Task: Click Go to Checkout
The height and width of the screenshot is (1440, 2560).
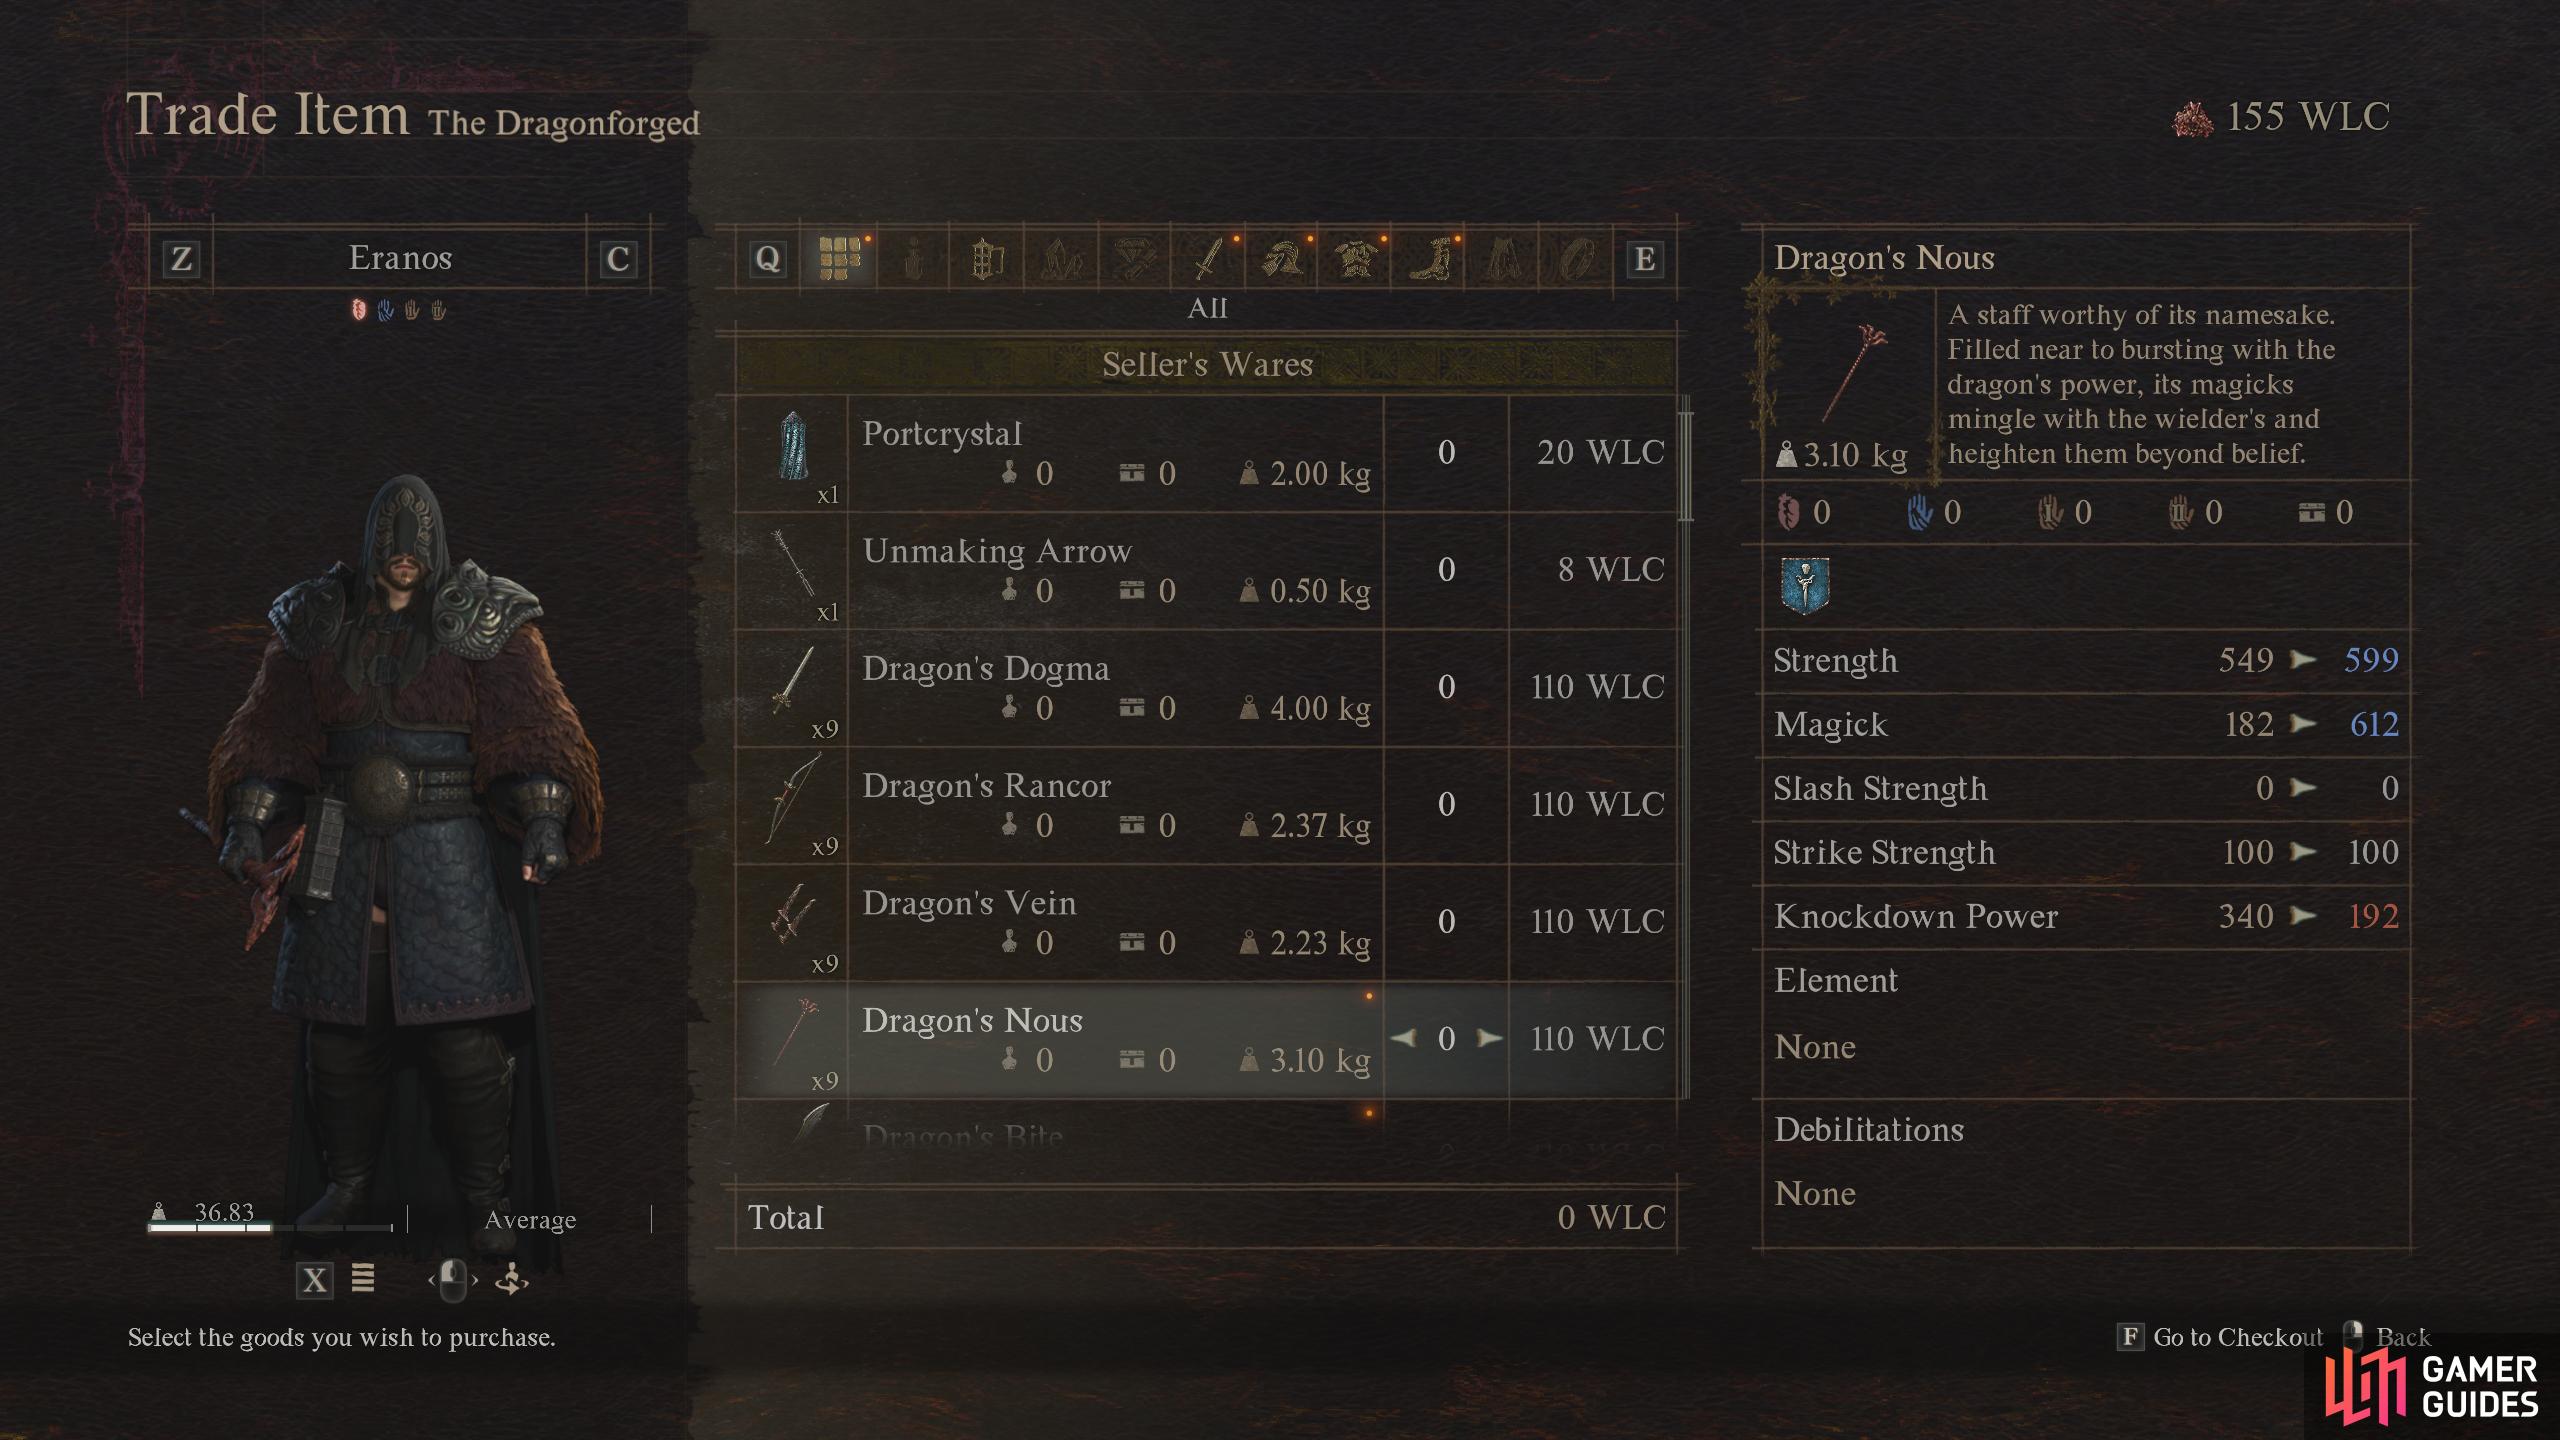Action: point(2220,1337)
